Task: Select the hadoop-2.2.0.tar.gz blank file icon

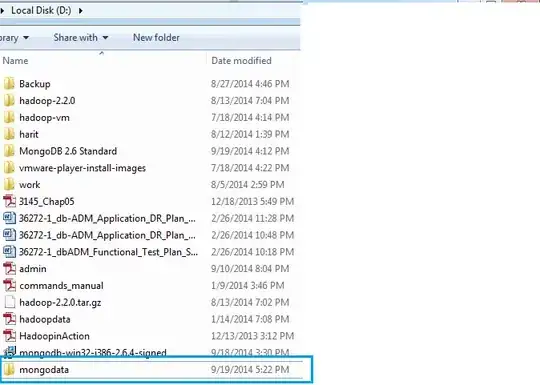Action: point(9,302)
